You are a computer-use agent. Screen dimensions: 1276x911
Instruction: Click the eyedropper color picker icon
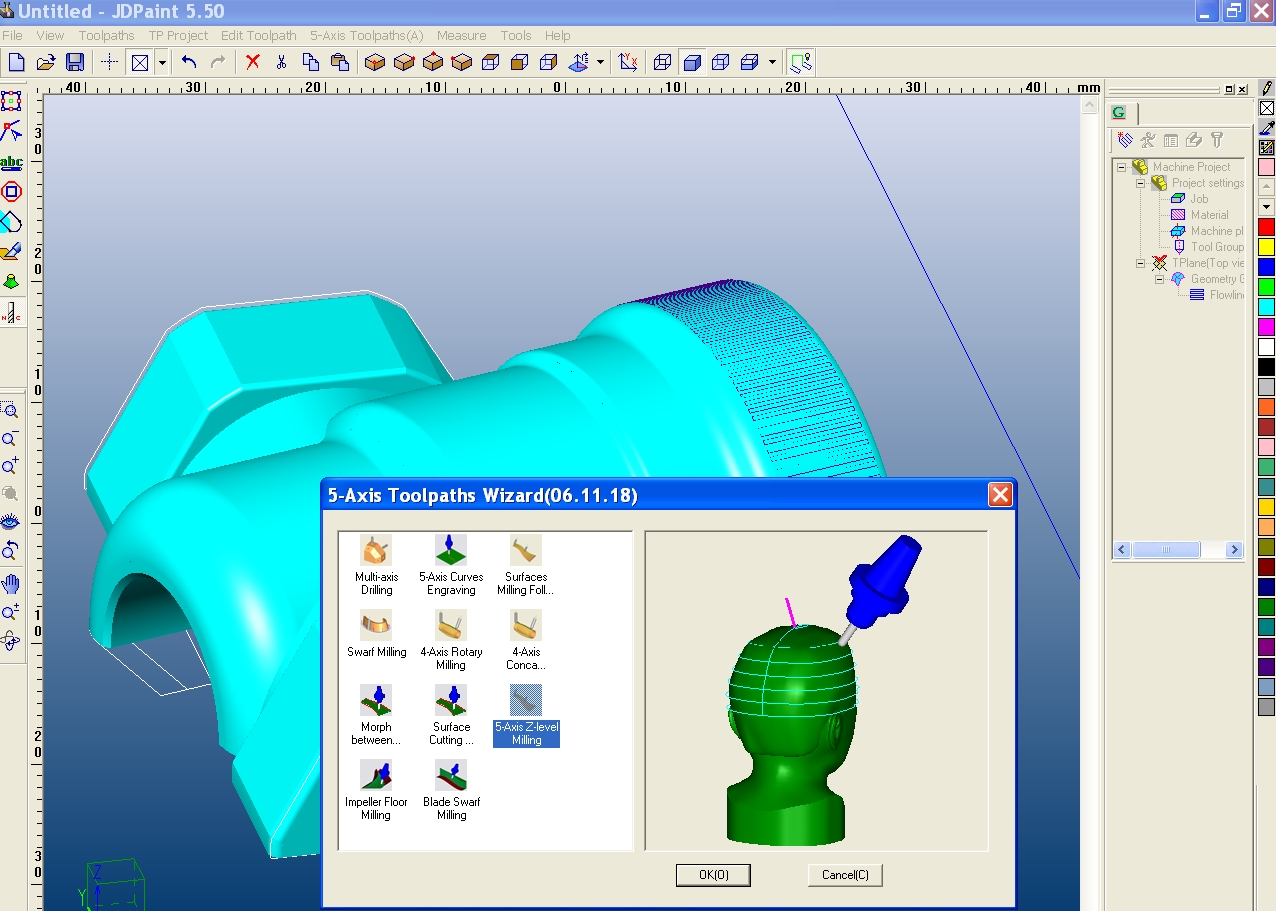click(1266, 127)
